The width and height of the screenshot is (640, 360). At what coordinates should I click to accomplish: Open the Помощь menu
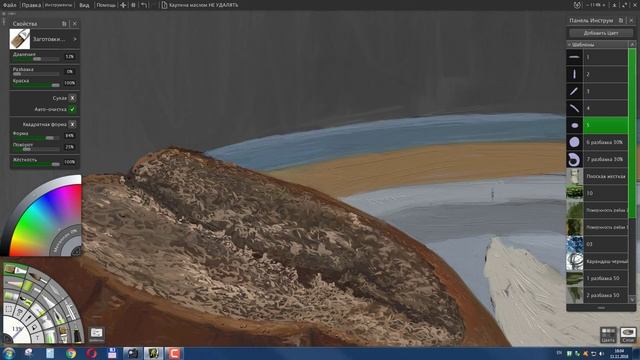pos(106,5)
